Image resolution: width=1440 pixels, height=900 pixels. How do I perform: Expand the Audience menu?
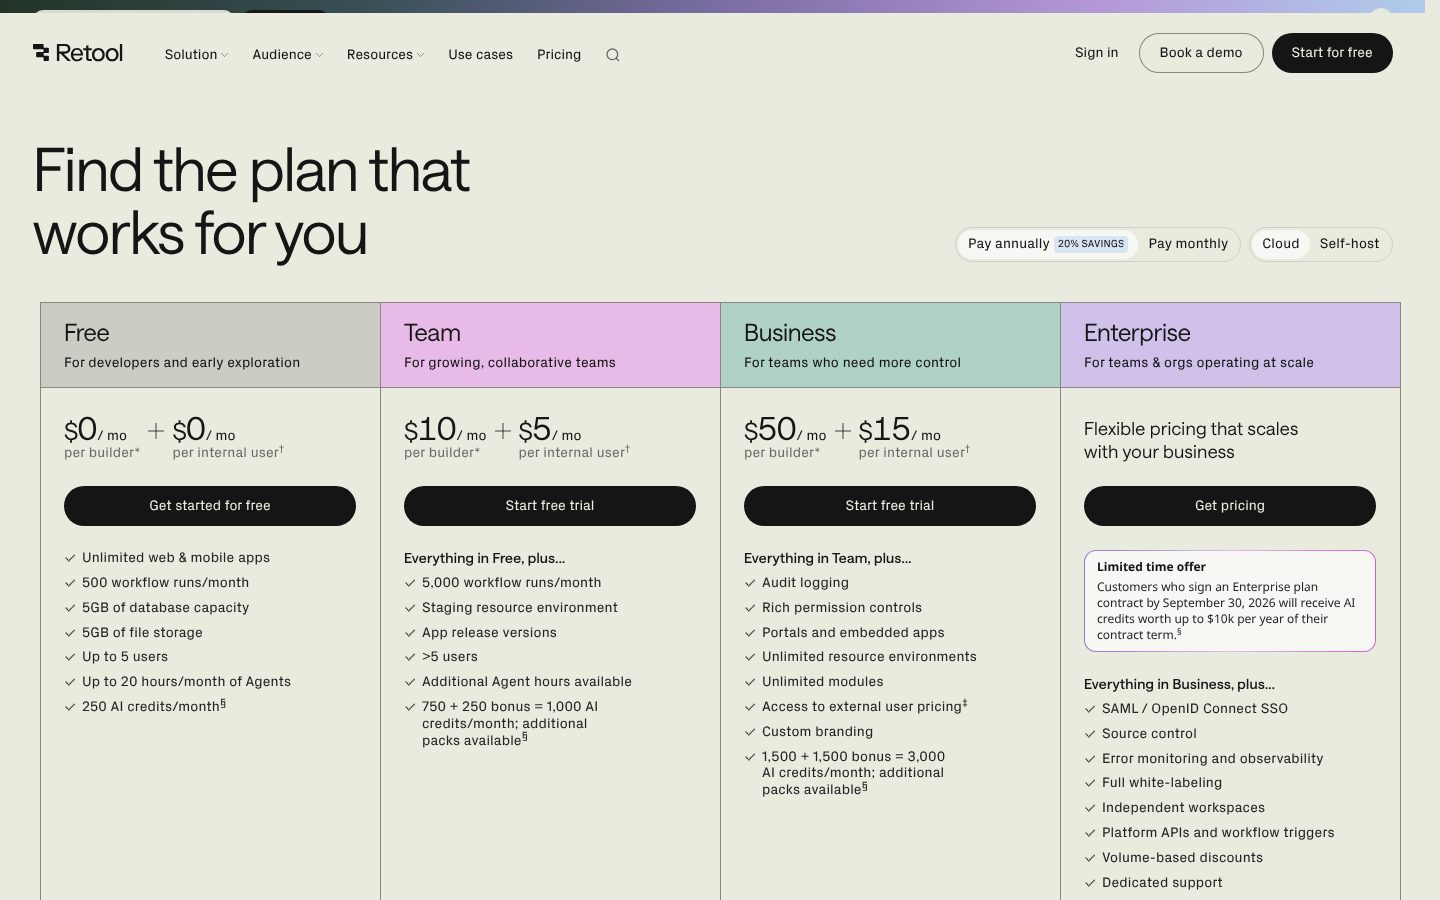[288, 55]
